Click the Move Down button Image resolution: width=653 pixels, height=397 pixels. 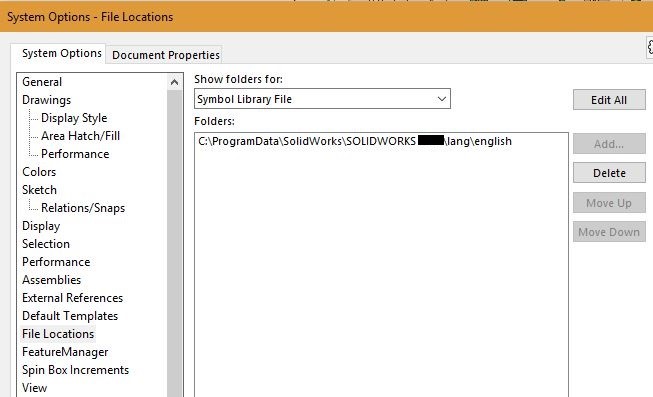click(x=609, y=232)
